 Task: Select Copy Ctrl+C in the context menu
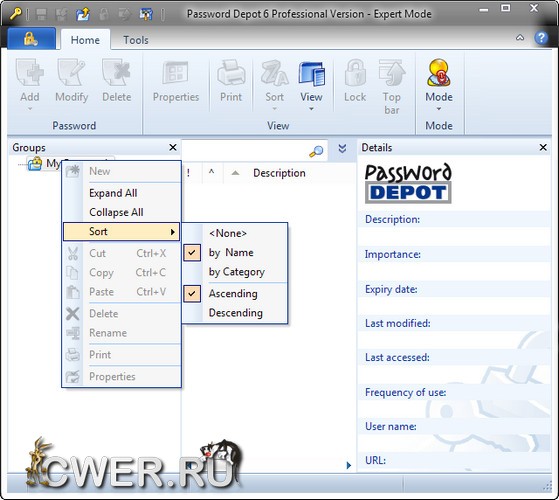click(121, 273)
